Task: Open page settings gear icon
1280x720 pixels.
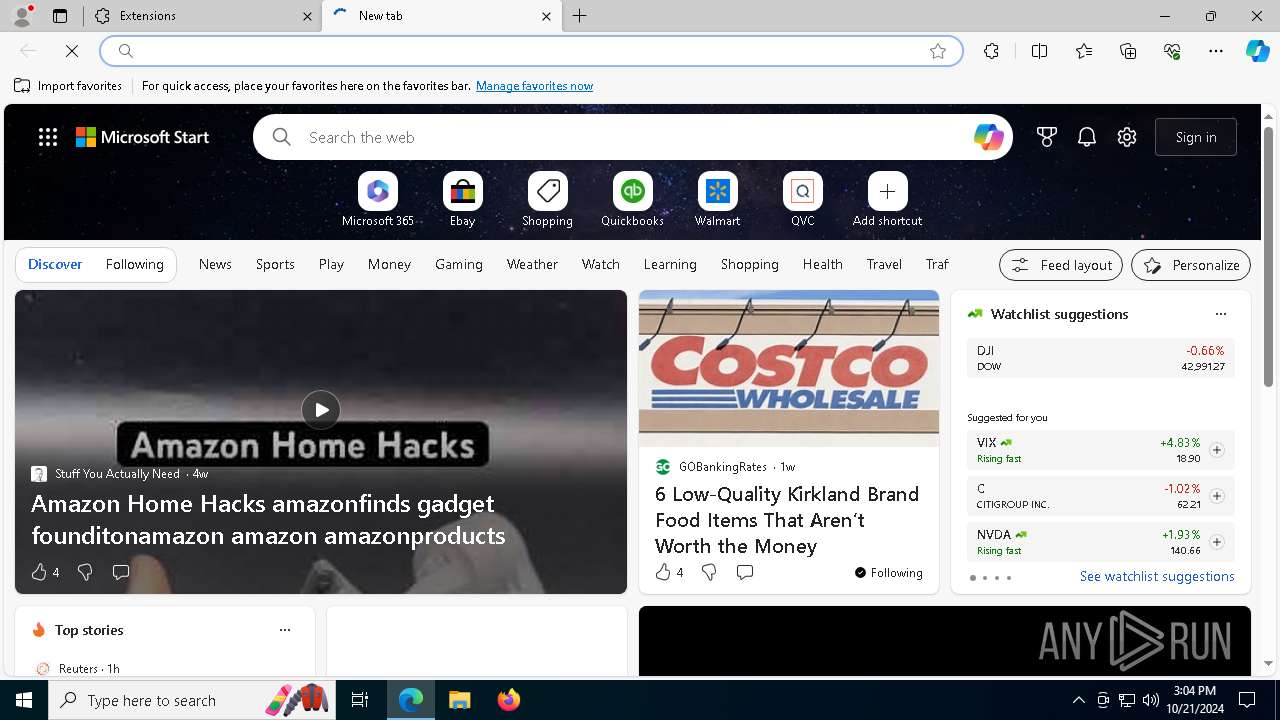Action: coord(1127,137)
